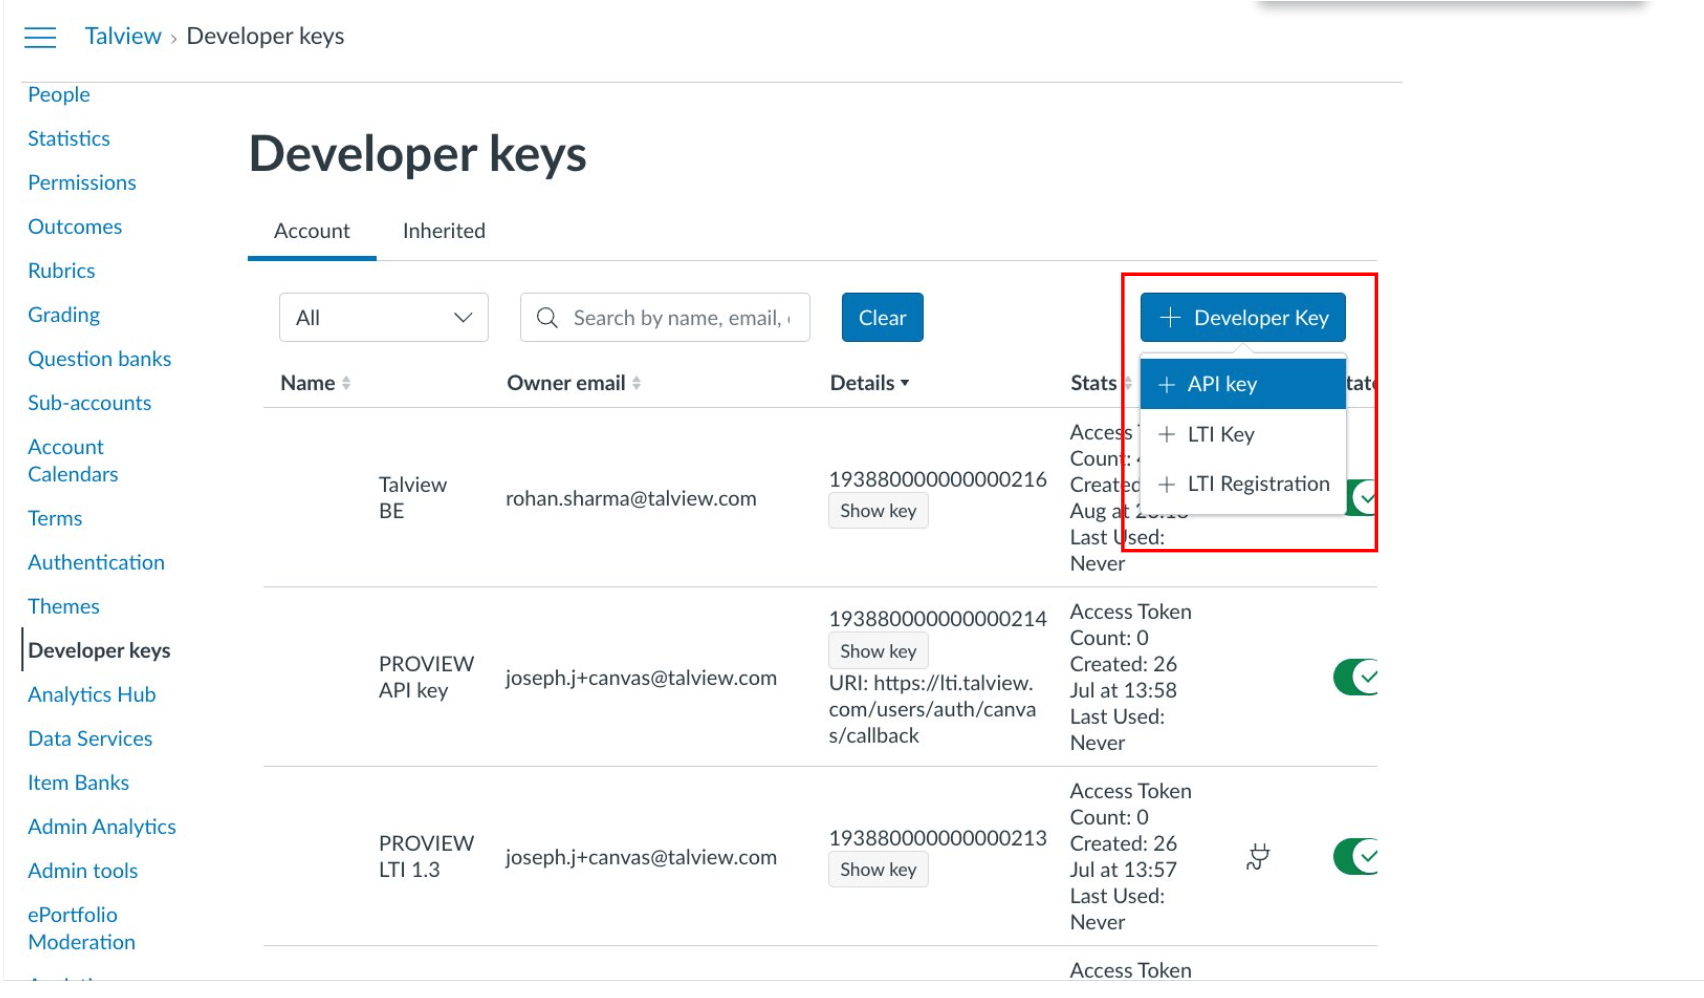Viewport: 1704px width, 998px height.
Task: Show key for 193880000000000213
Action: pos(878,870)
